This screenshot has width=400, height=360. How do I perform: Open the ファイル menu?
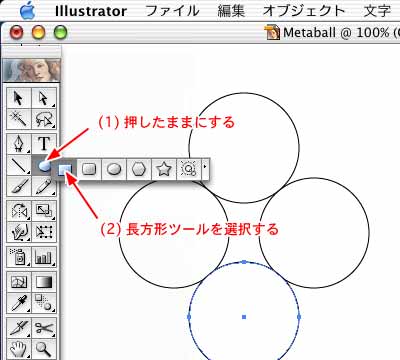[x=172, y=11]
